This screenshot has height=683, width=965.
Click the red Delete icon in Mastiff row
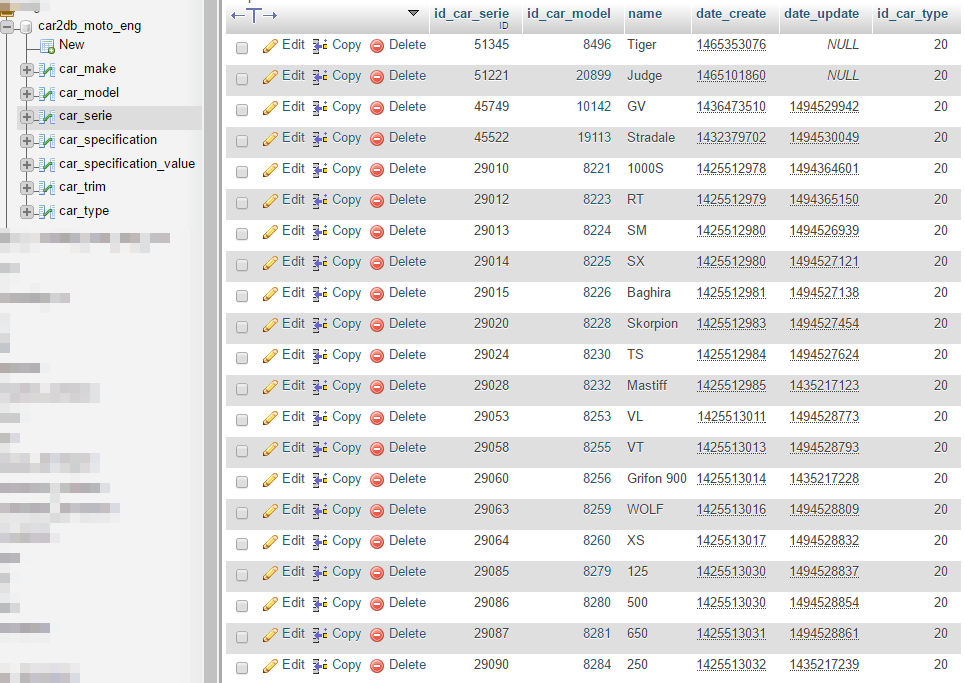[377, 386]
